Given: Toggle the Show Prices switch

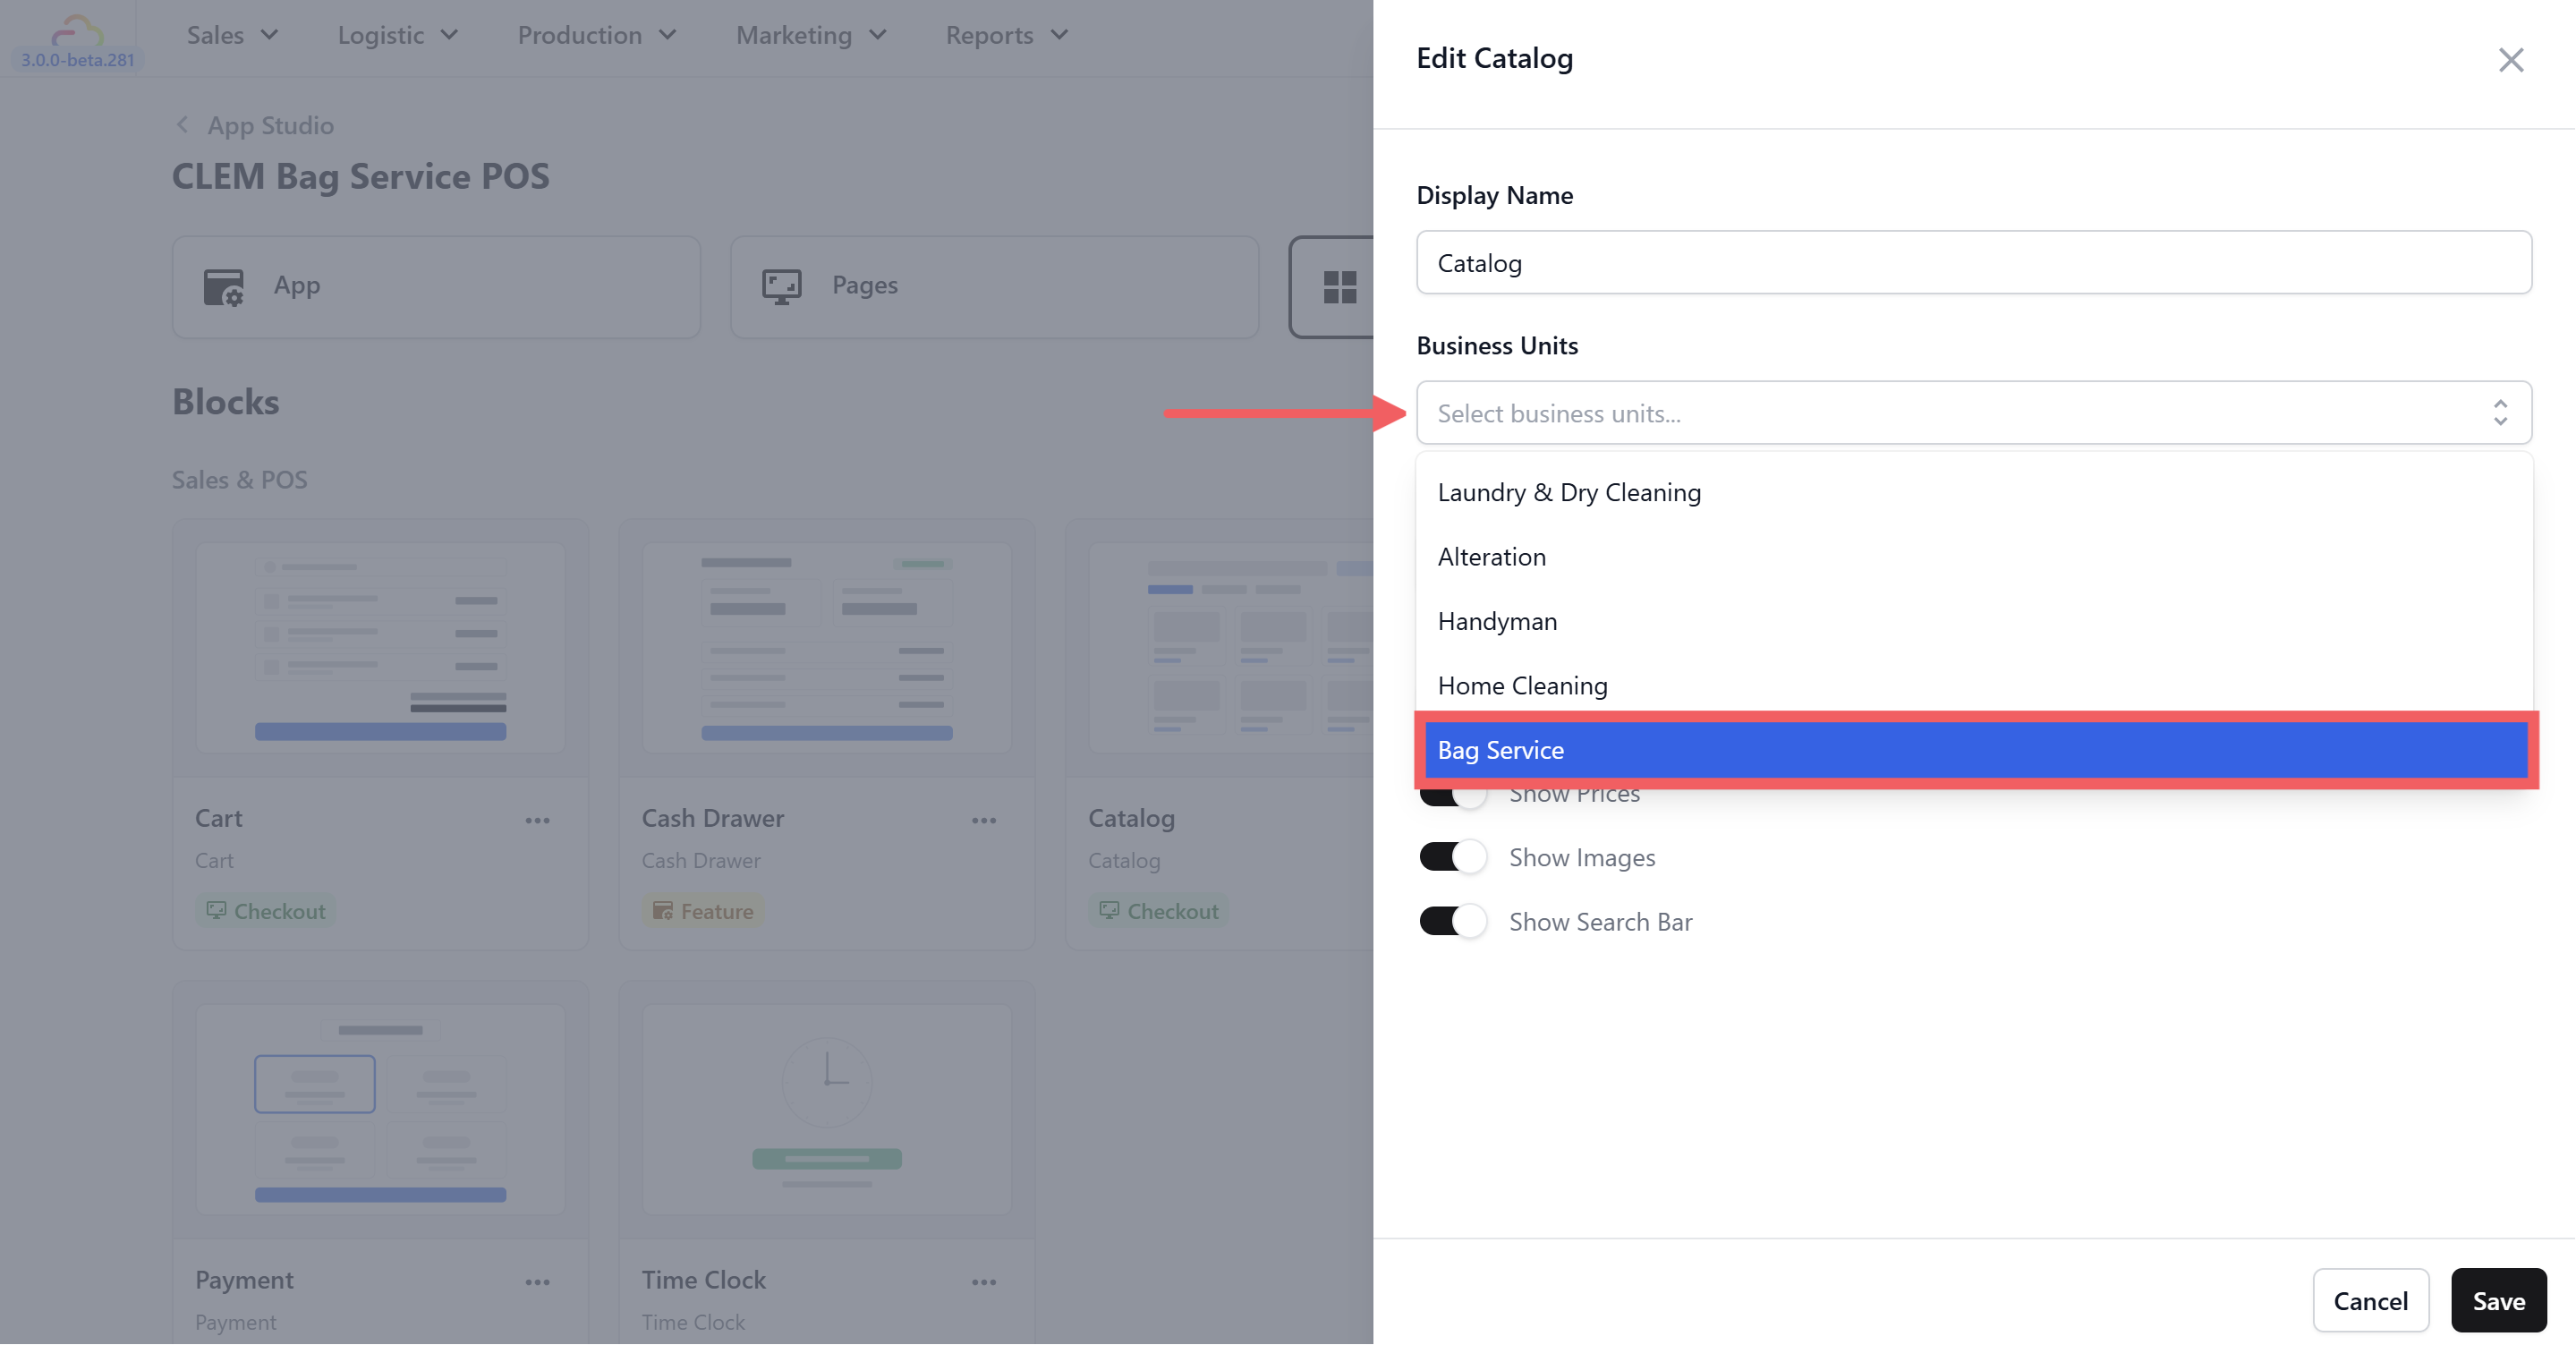Looking at the screenshot, I should pos(1452,796).
